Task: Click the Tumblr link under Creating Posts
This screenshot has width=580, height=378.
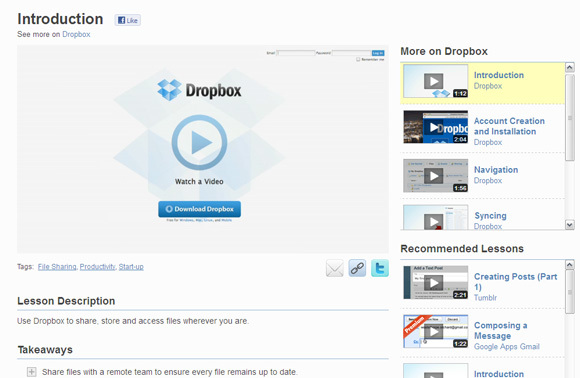Action: (485, 298)
